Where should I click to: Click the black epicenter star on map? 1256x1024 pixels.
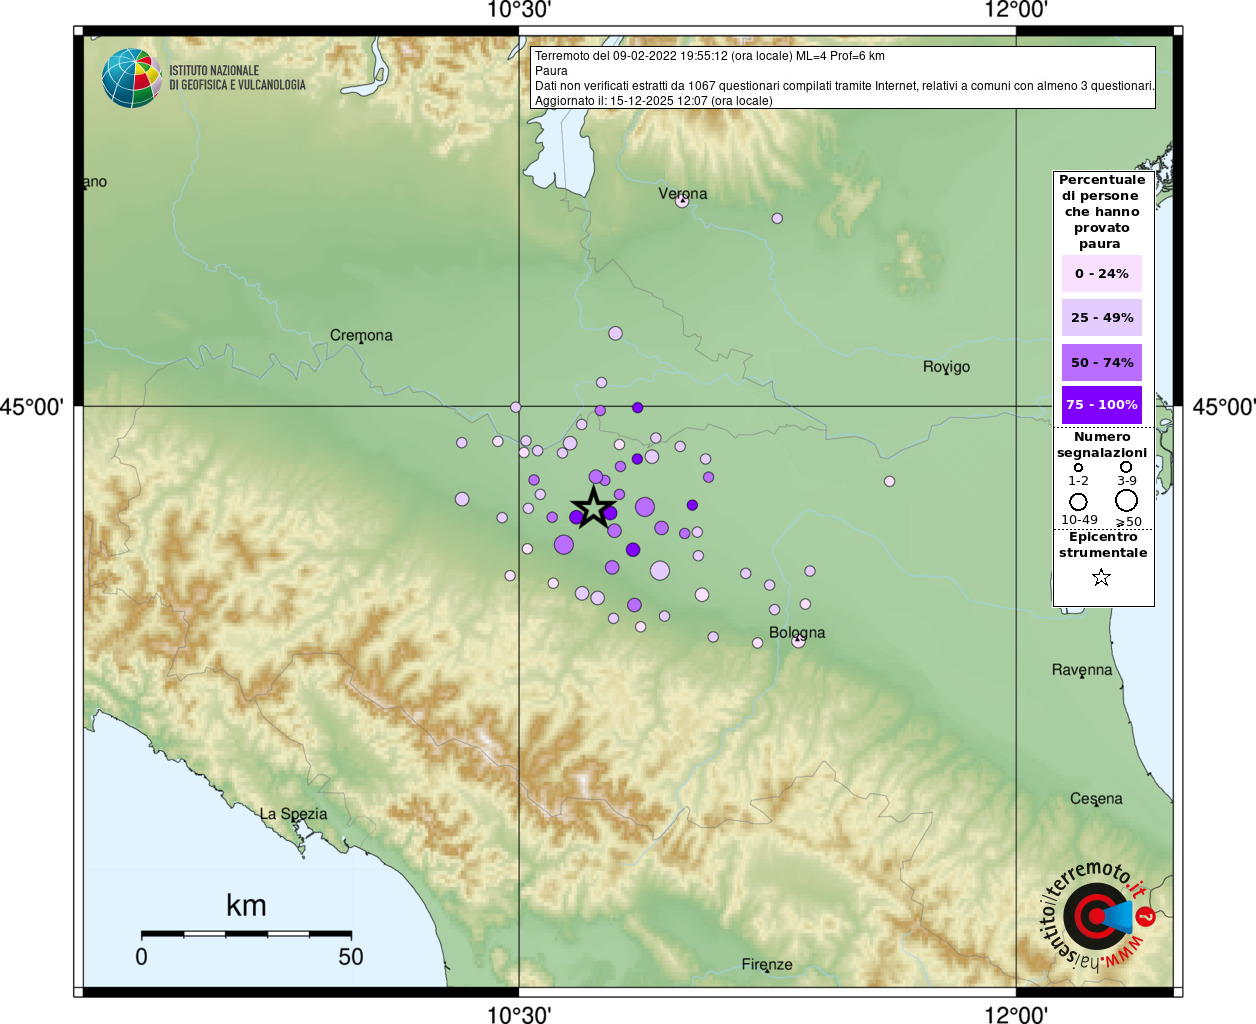coord(593,507)
